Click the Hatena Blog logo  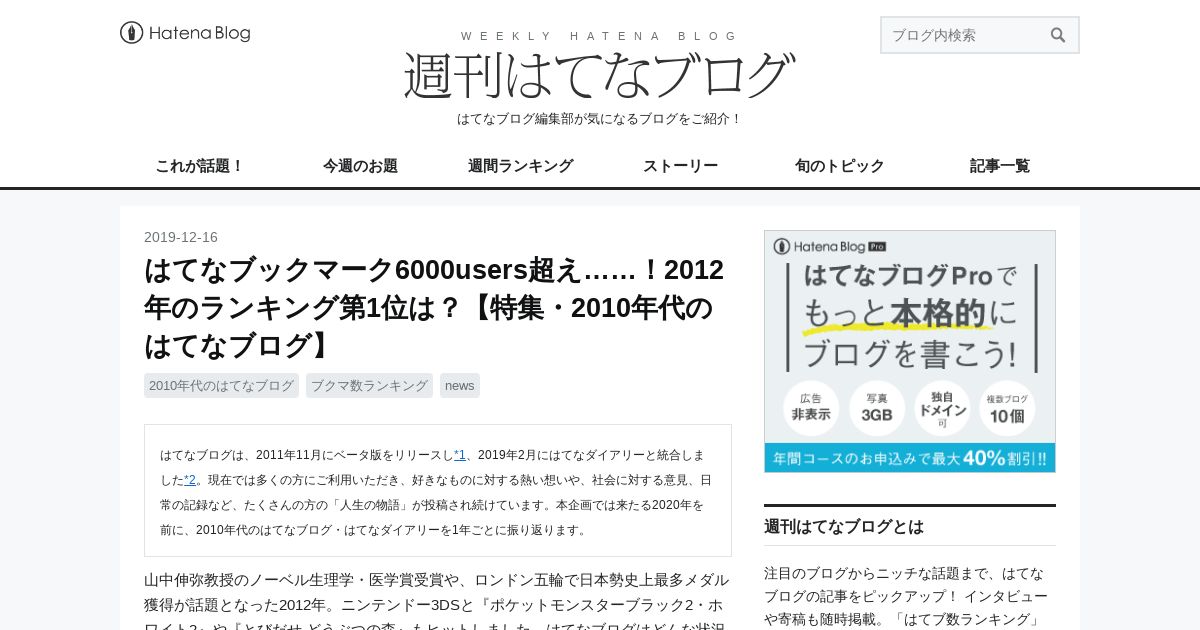click(185, 33)
